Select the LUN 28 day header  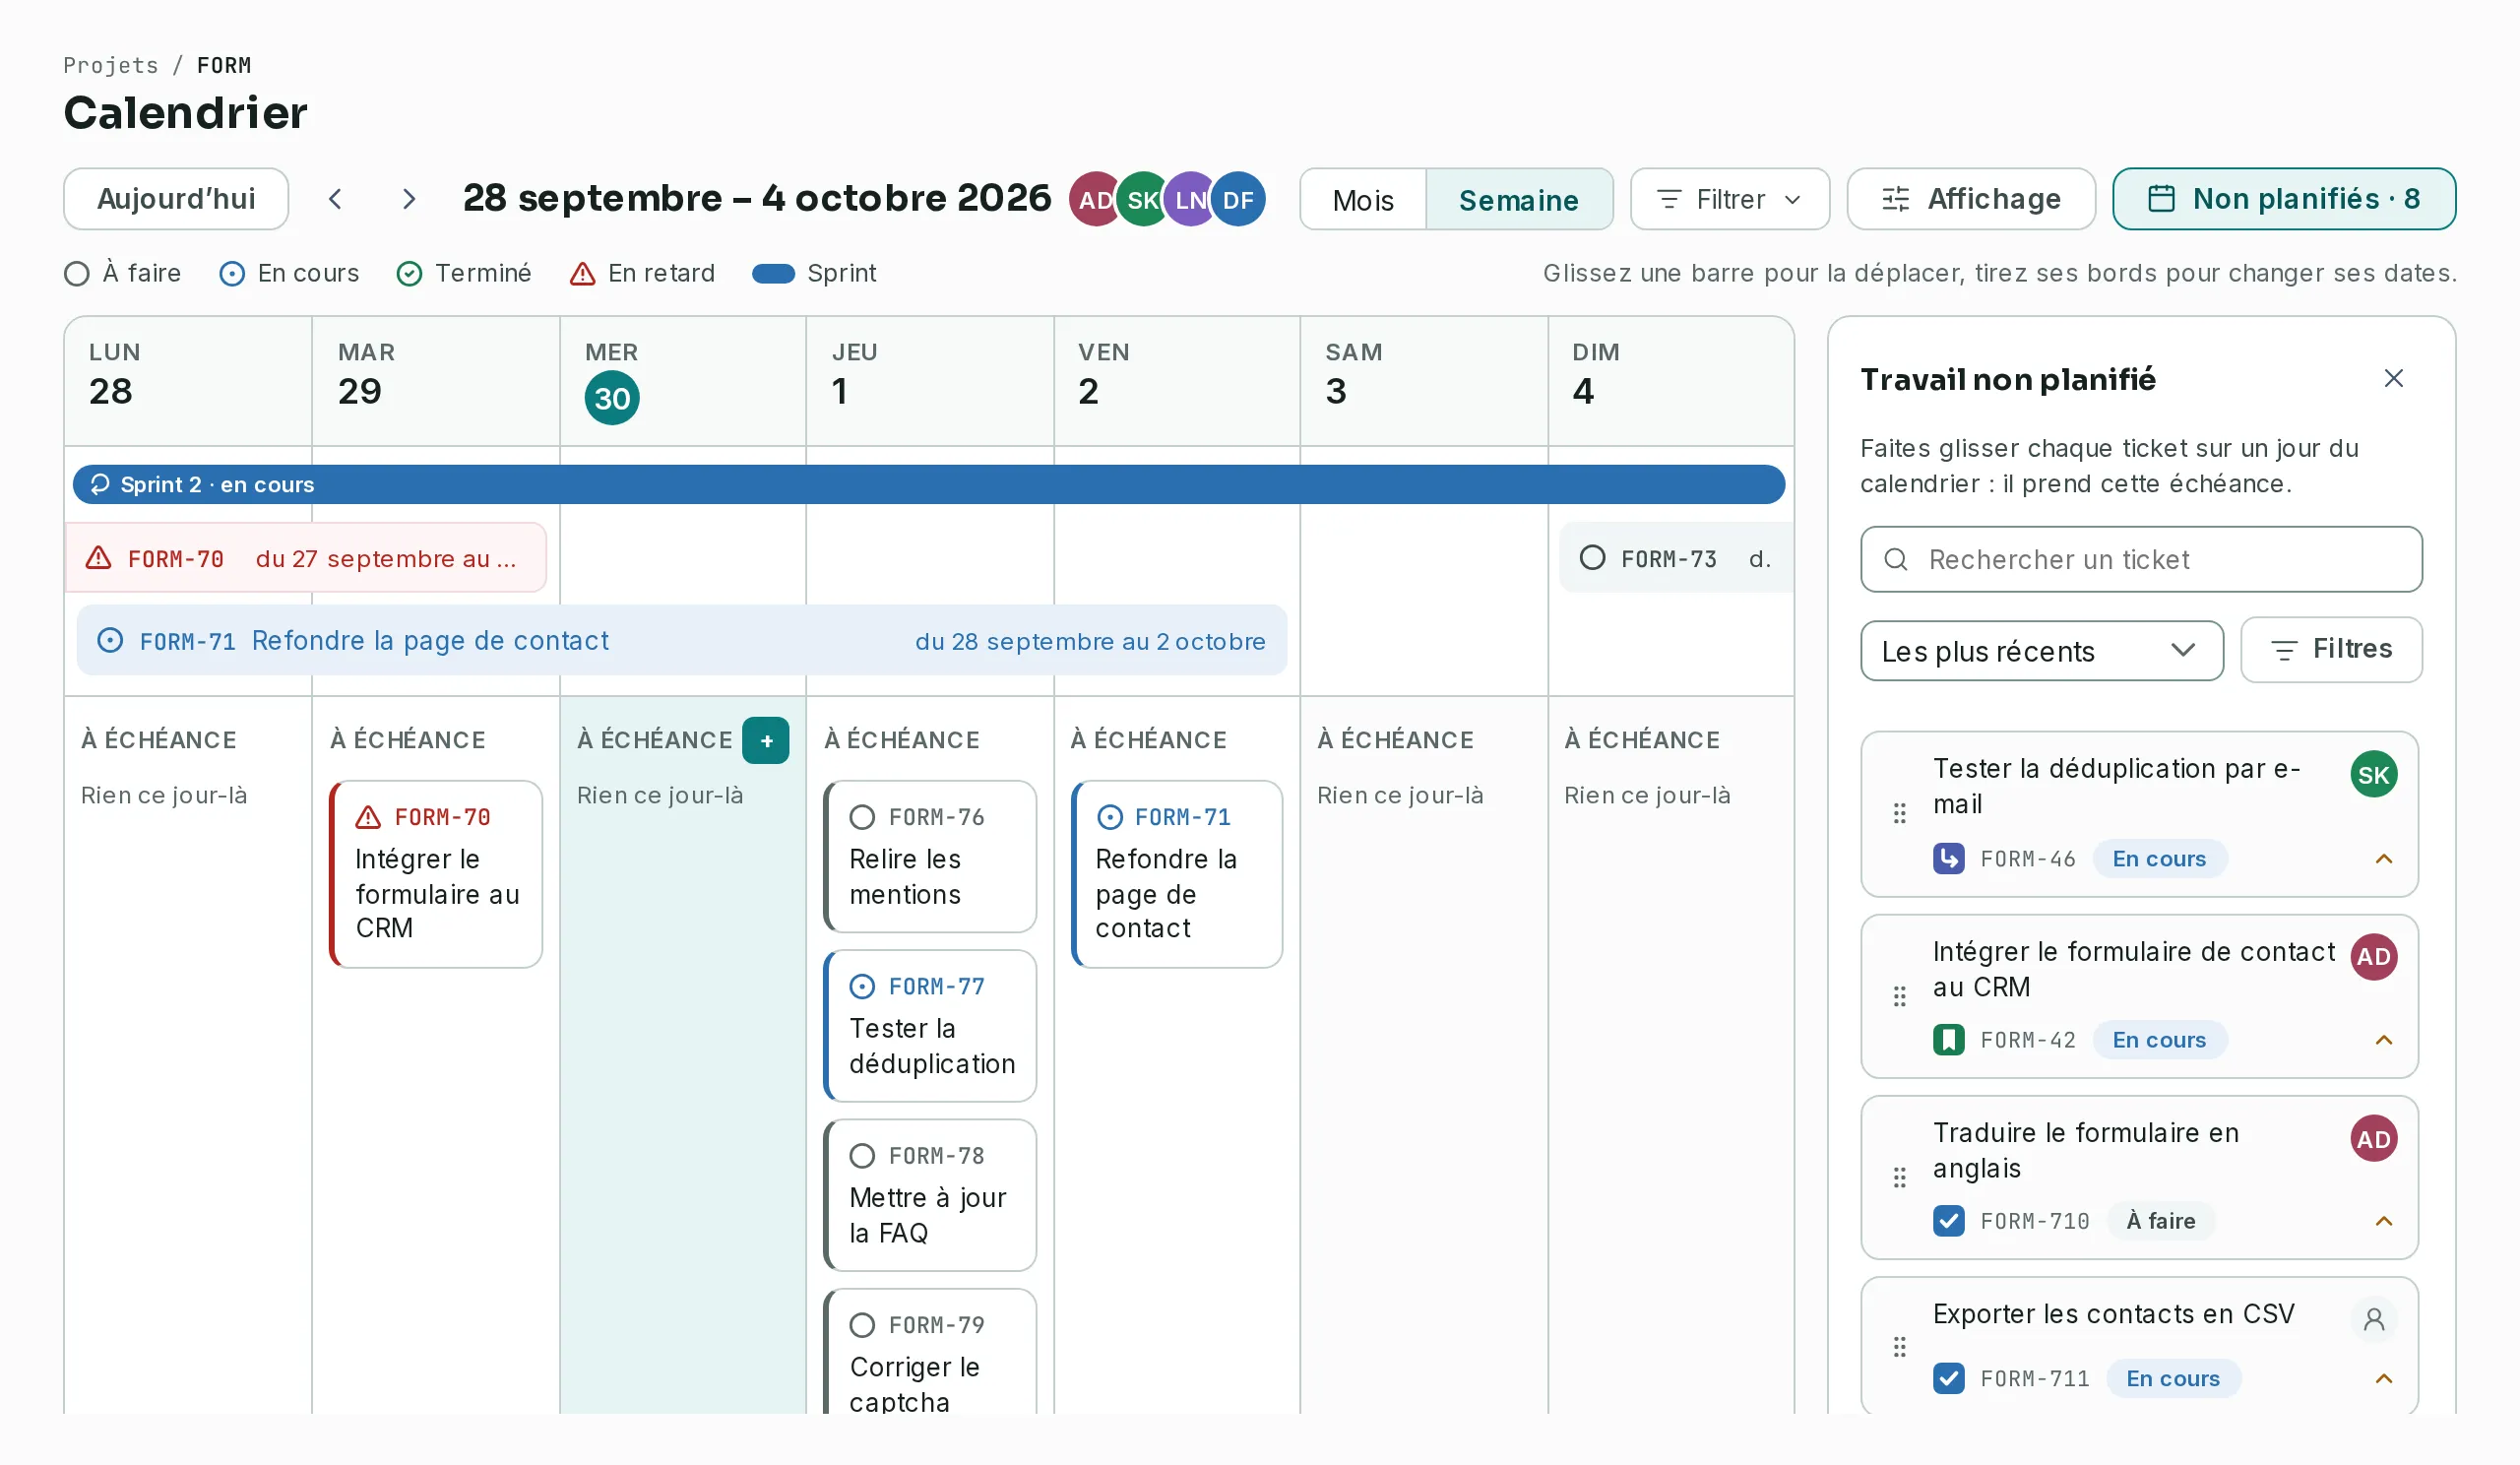click(188, 381)
